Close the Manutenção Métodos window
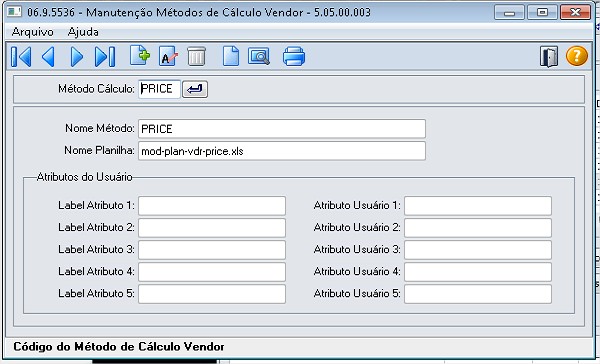This screenshot has height=364, width=600. (575, 12)
